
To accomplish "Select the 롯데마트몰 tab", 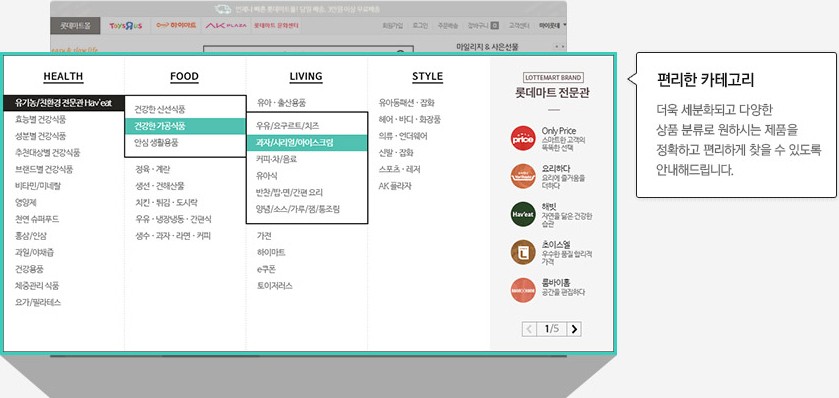I will pyautogui.click(x=75, y=25).
